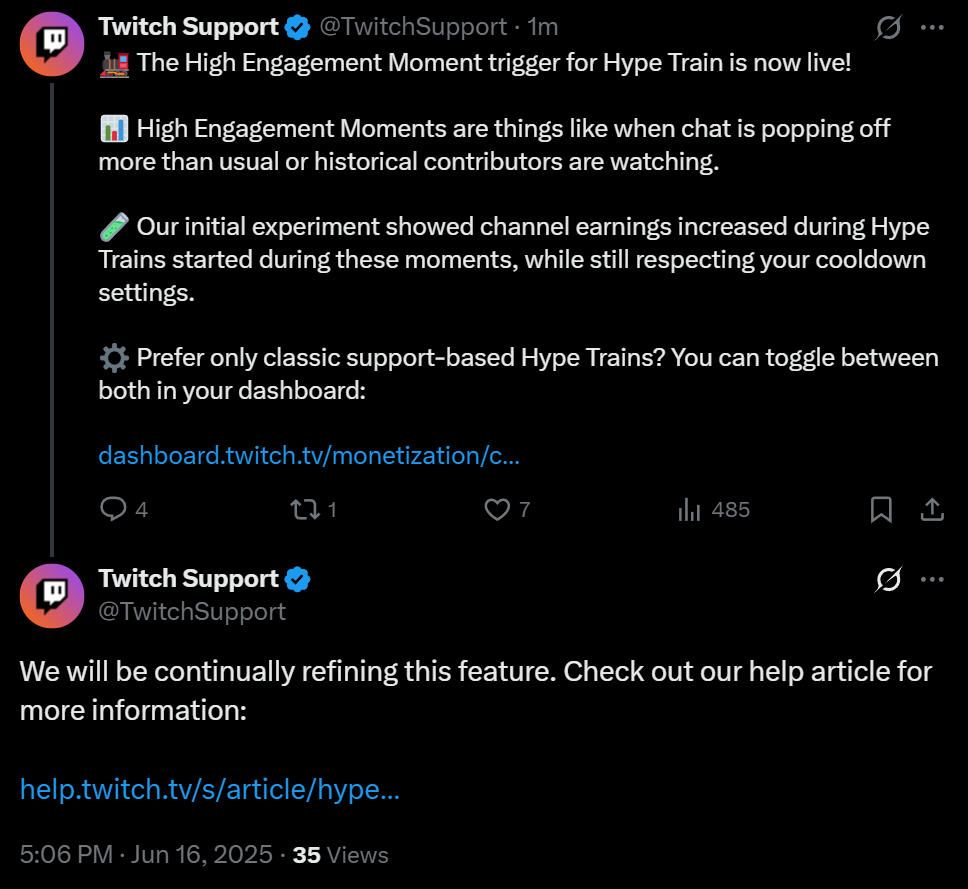Click @TwitchSupport handle under reply name
968x889 pixels.
pos(192,611)
